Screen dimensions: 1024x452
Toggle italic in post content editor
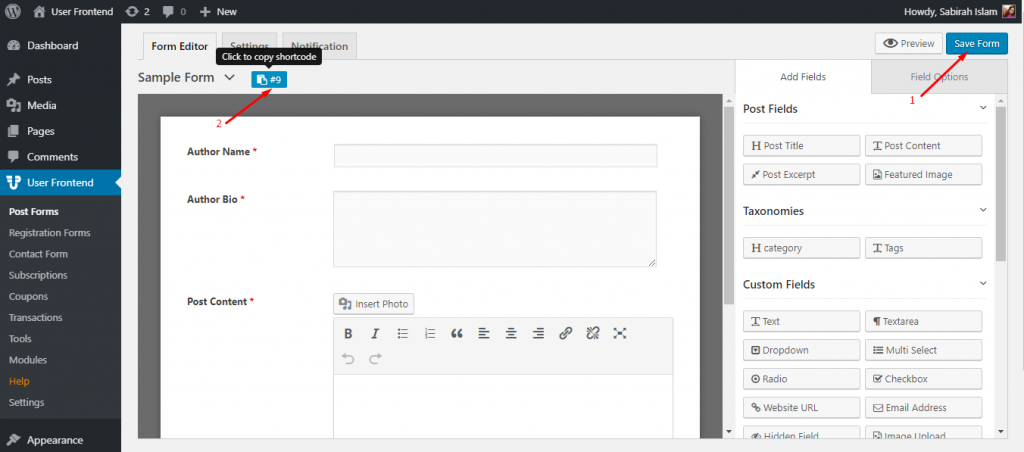tap(375, 334)
